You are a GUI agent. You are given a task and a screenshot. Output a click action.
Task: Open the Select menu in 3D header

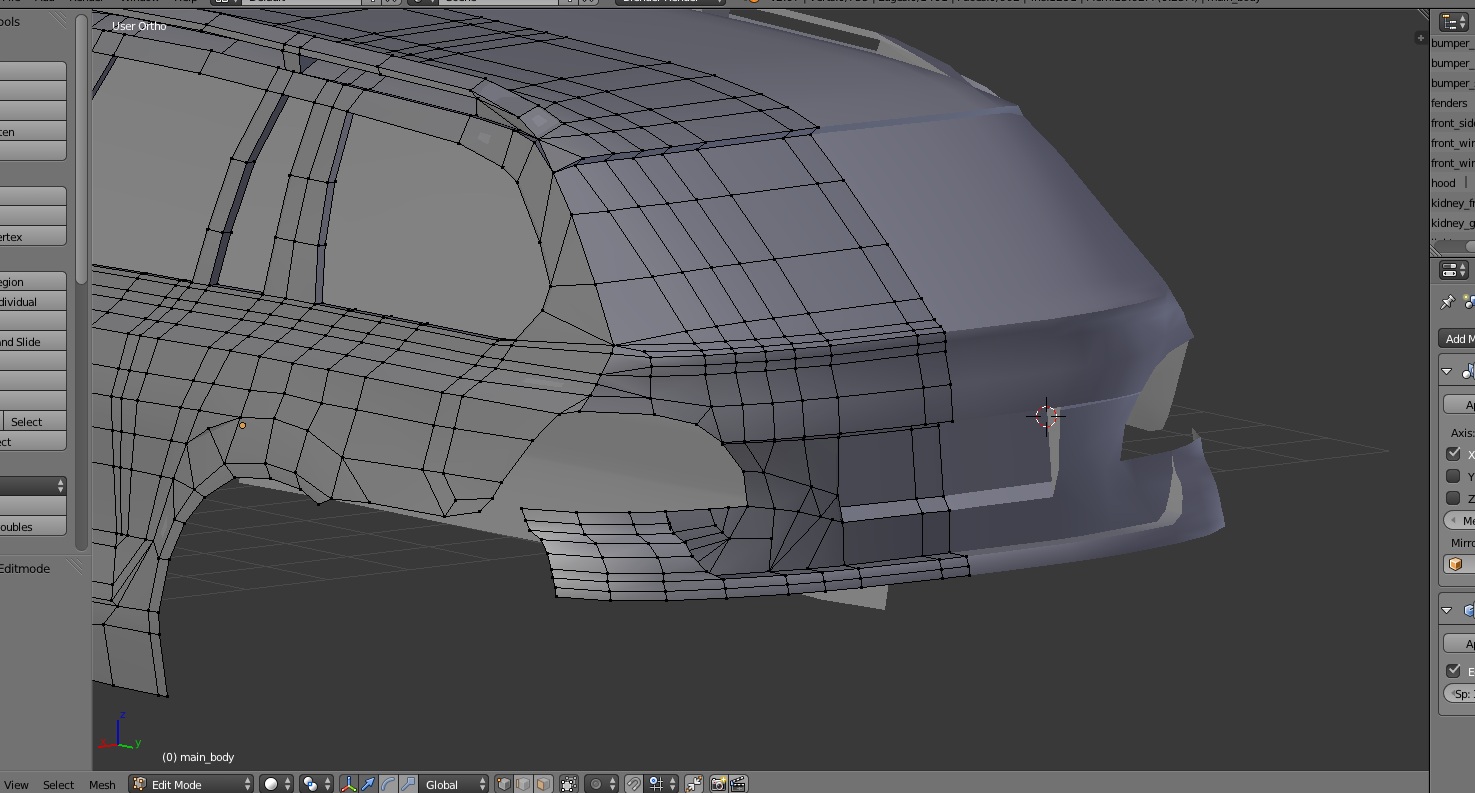coord(58,785)
